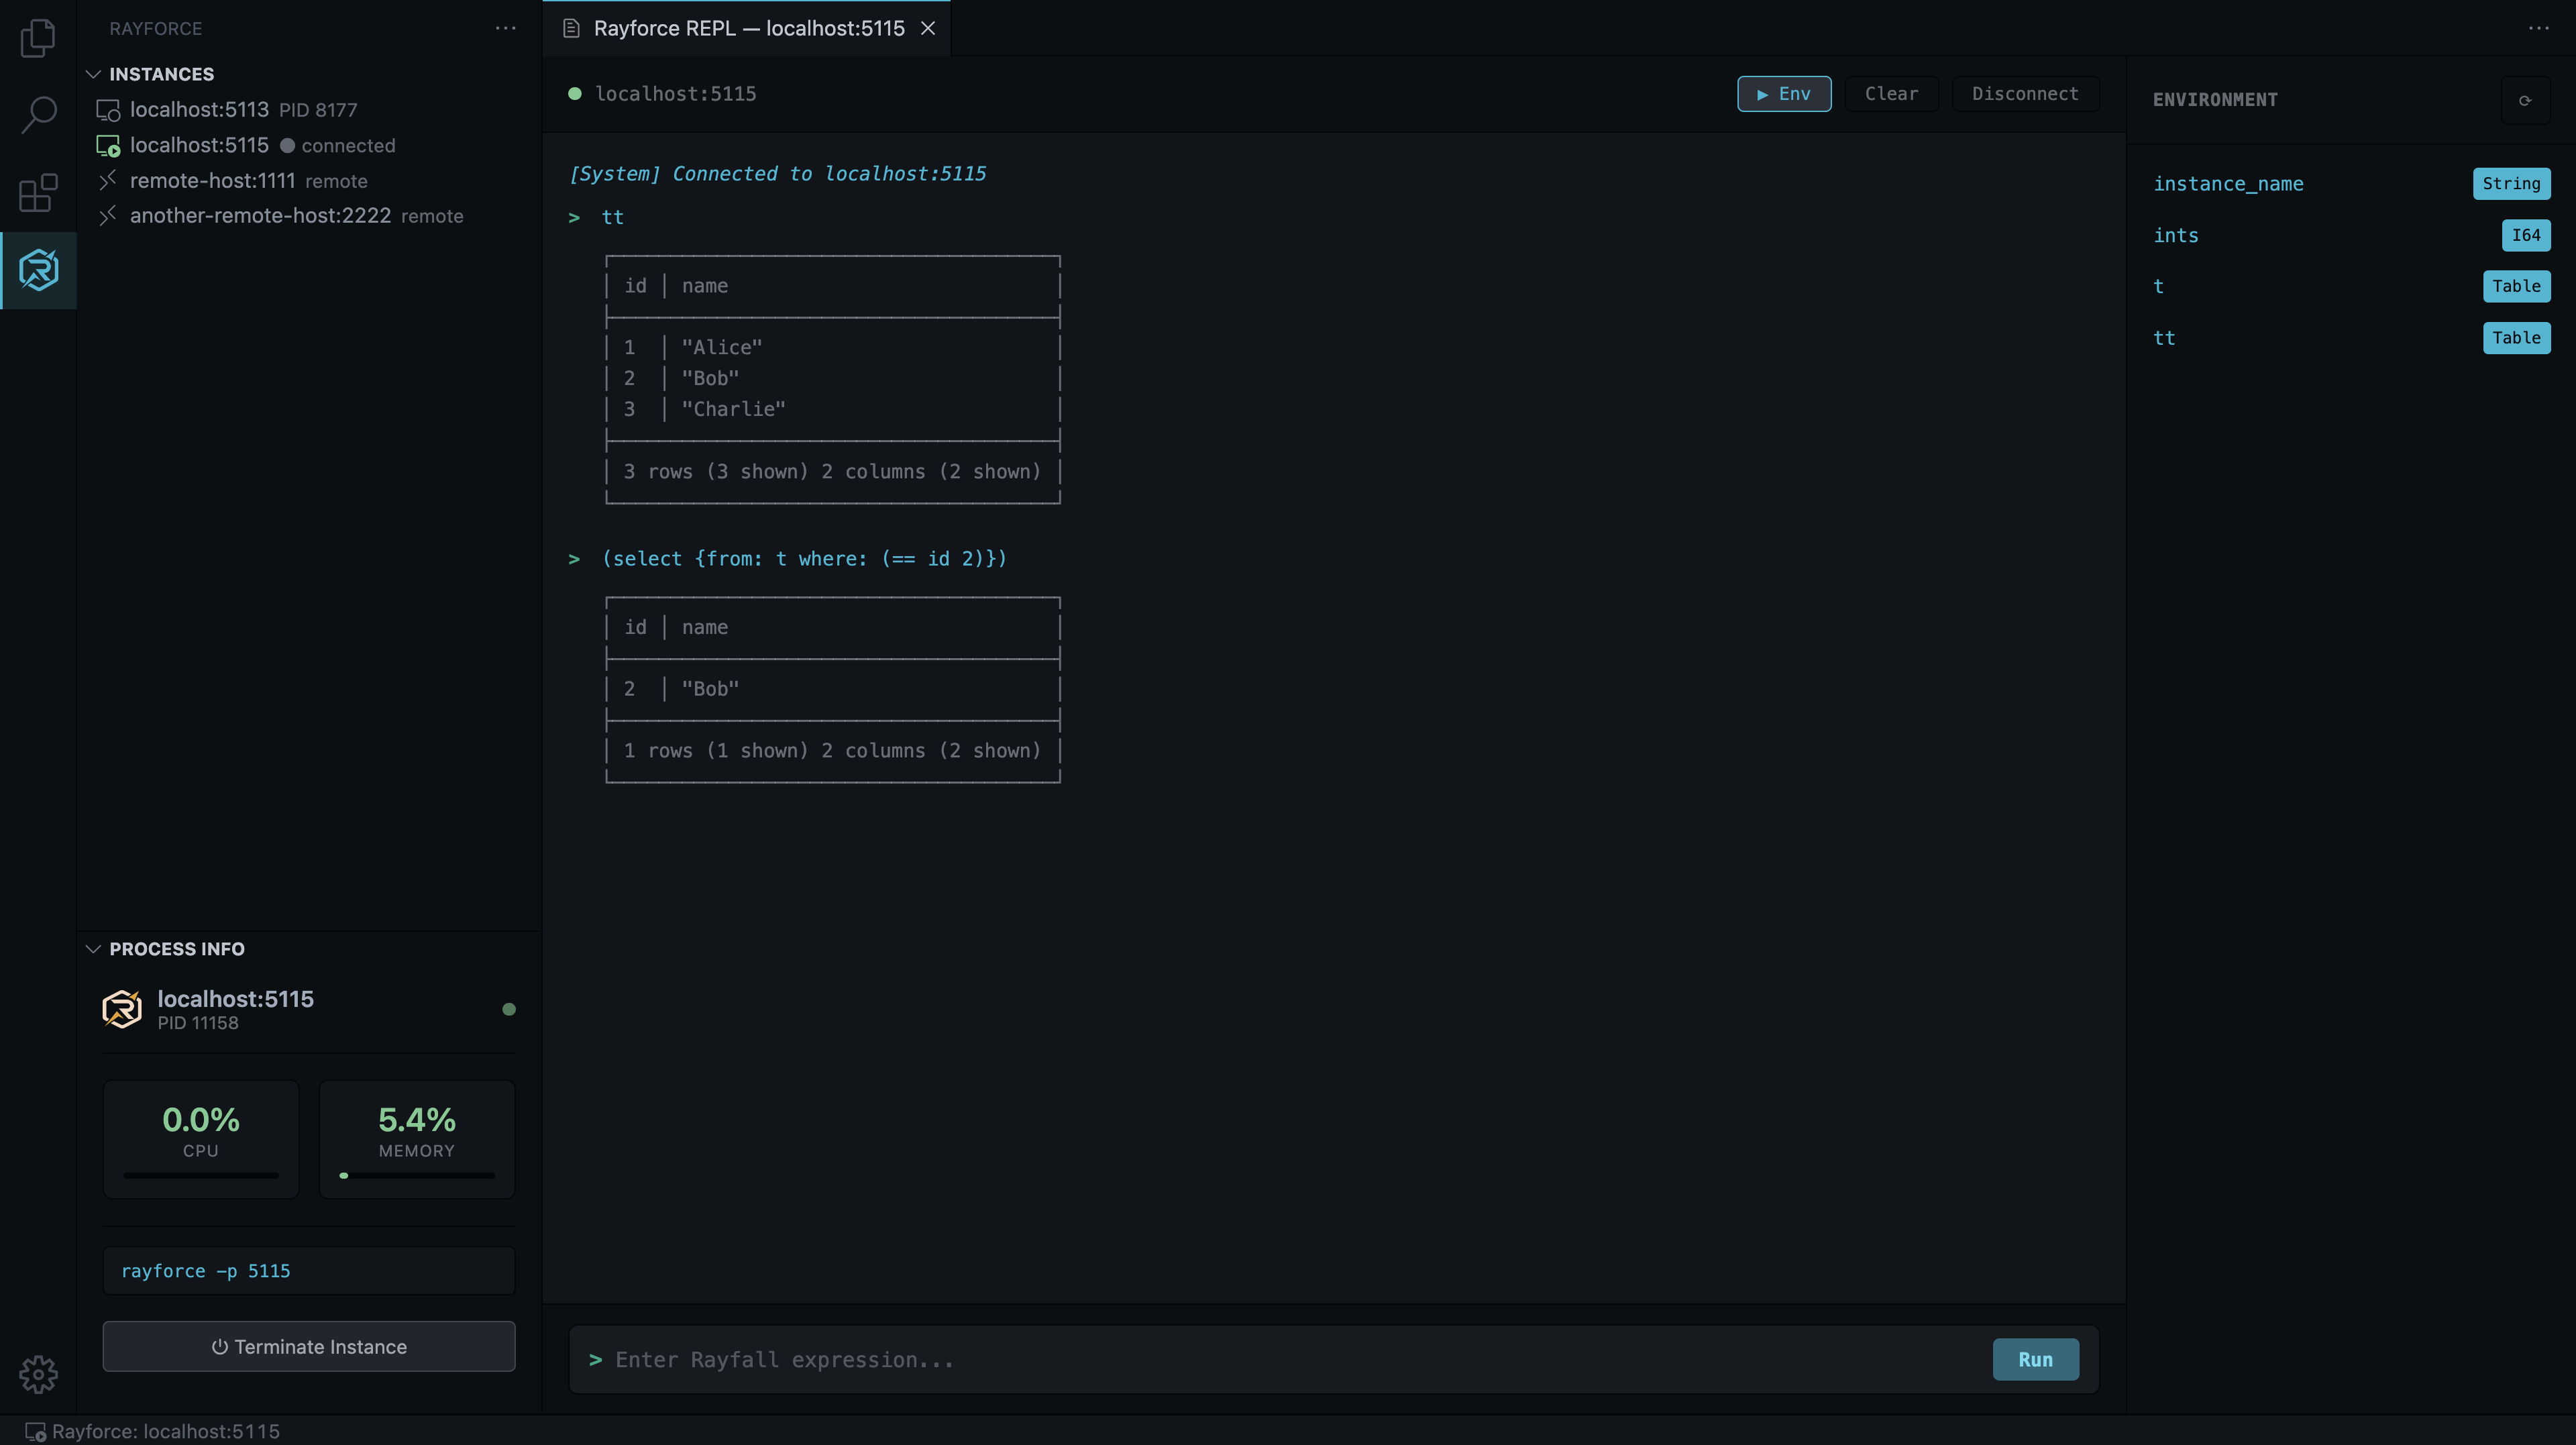This screenshot has width=2576, height=1445.
Task: Collapse the INSTANCES section
Action: (x=94, y=73)
